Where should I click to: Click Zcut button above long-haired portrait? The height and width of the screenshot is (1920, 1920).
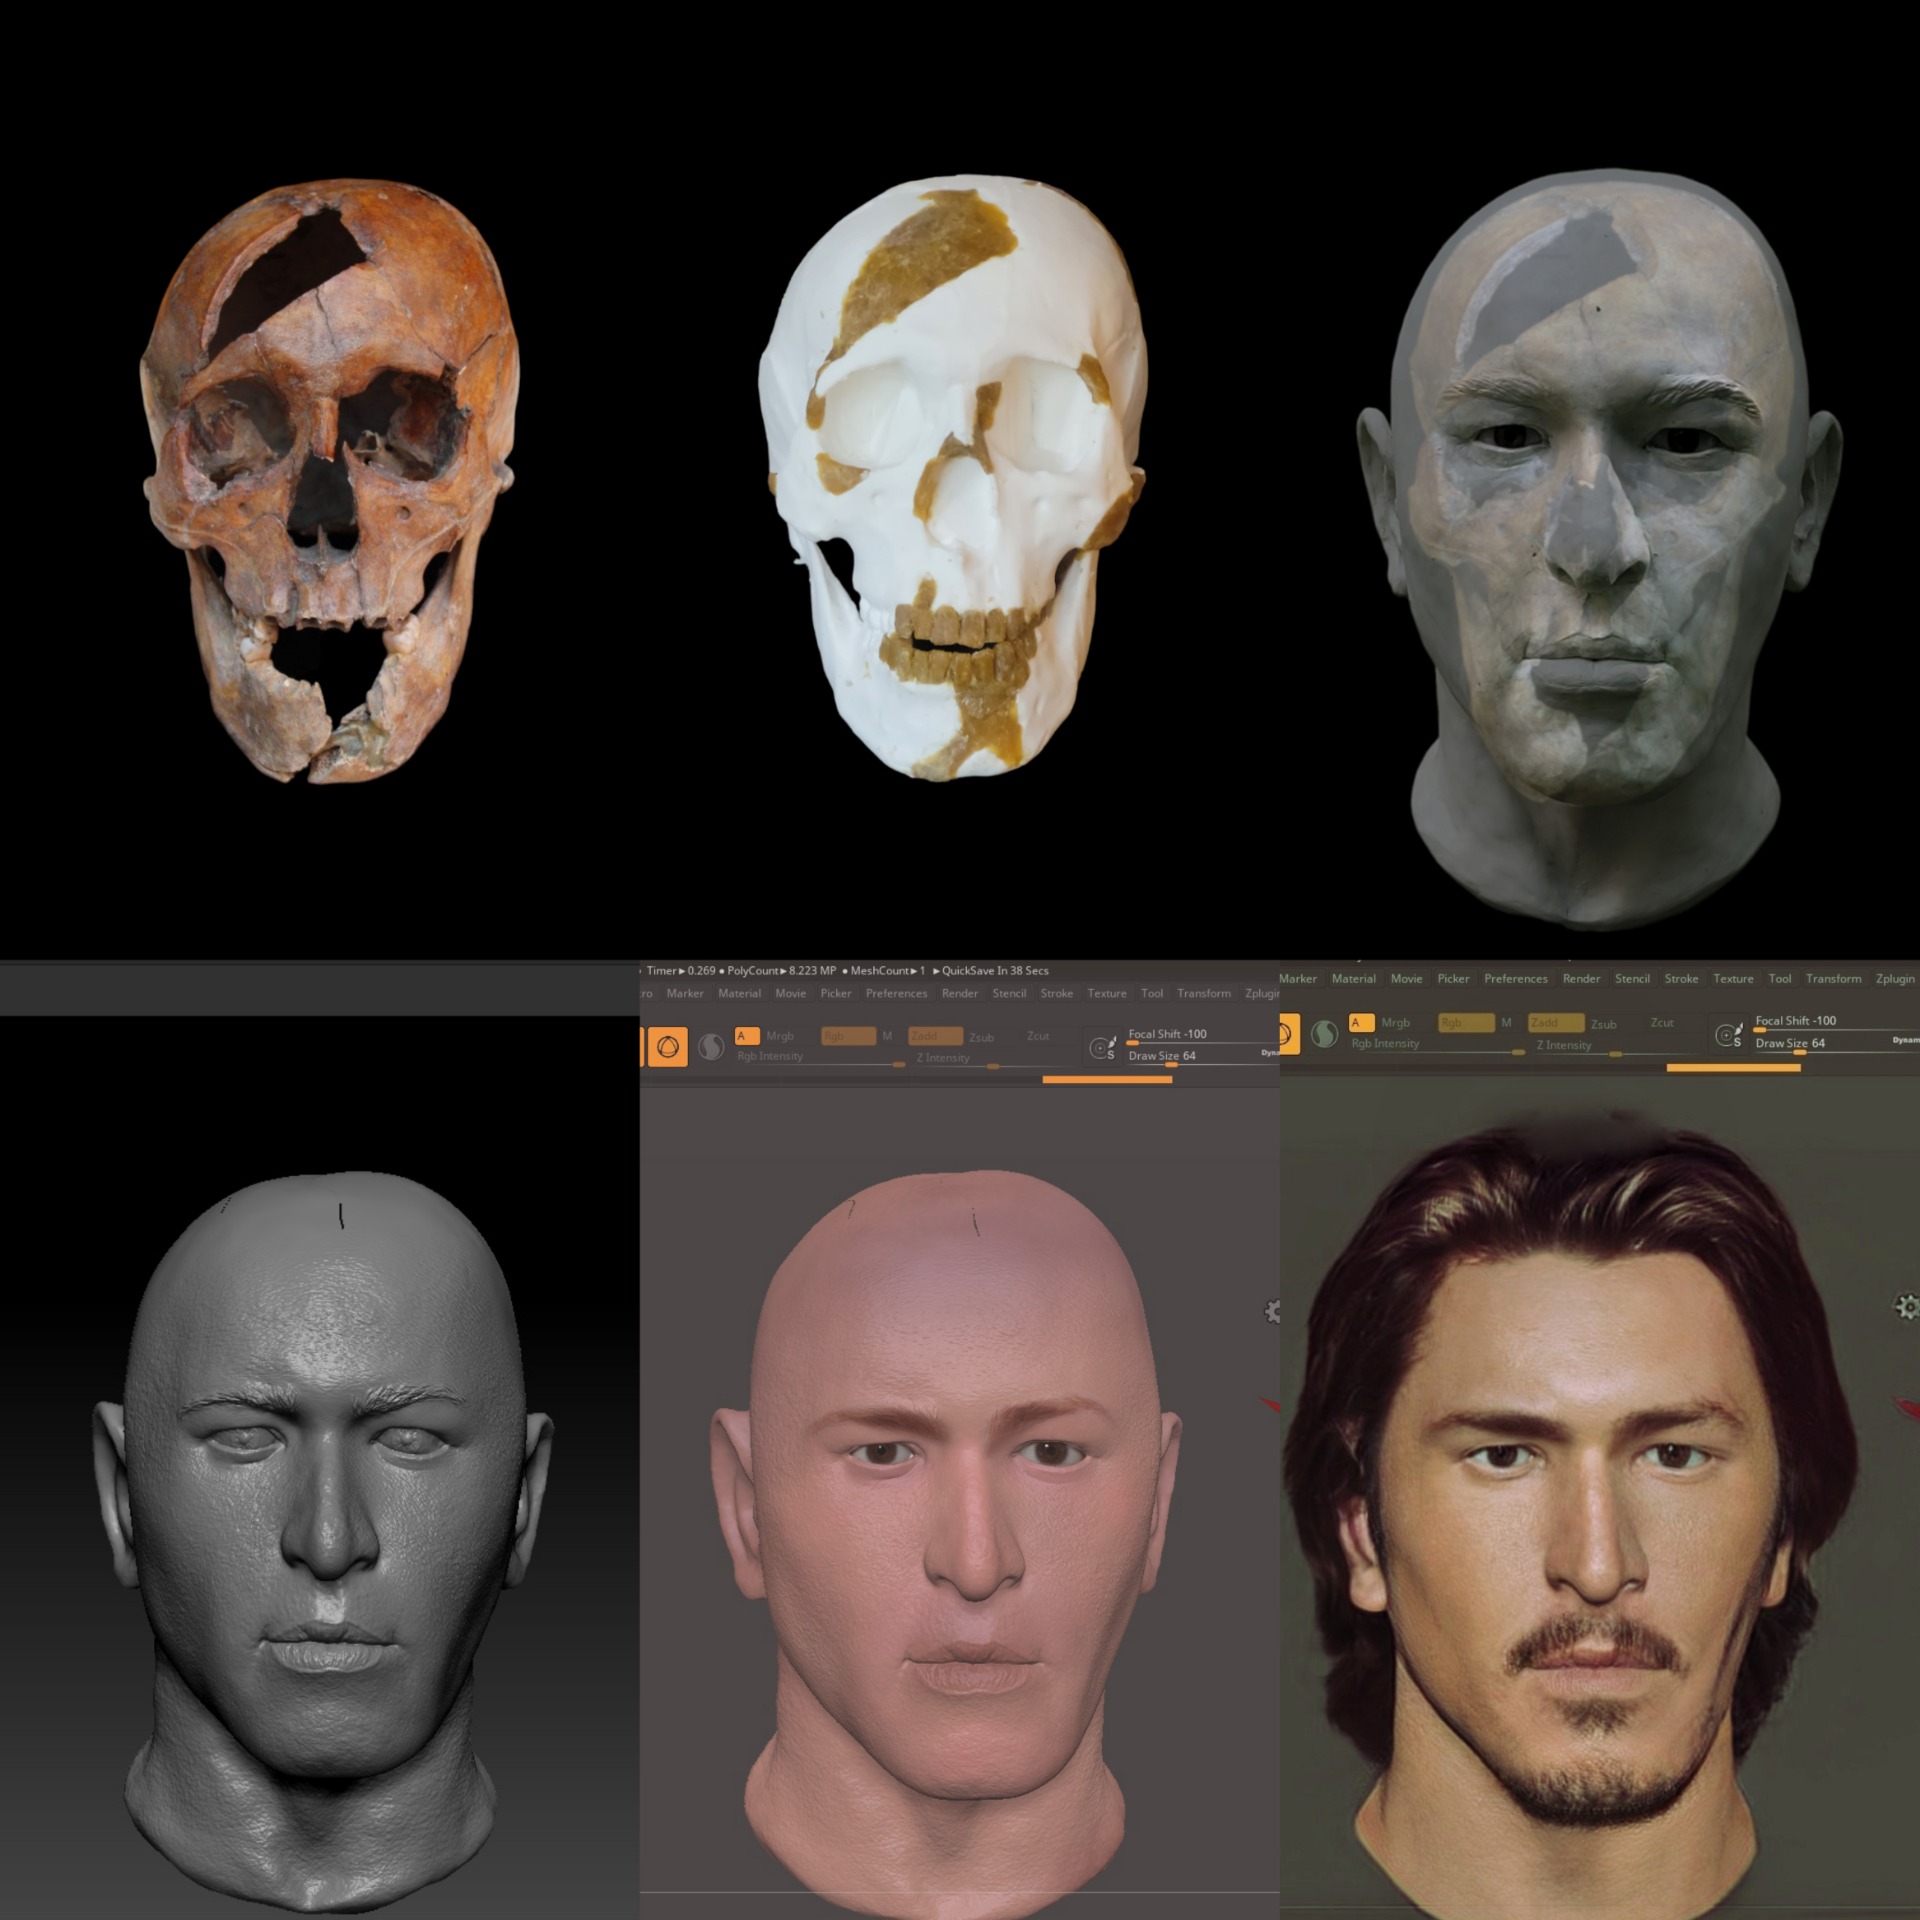click(x=1661, y=1022)
